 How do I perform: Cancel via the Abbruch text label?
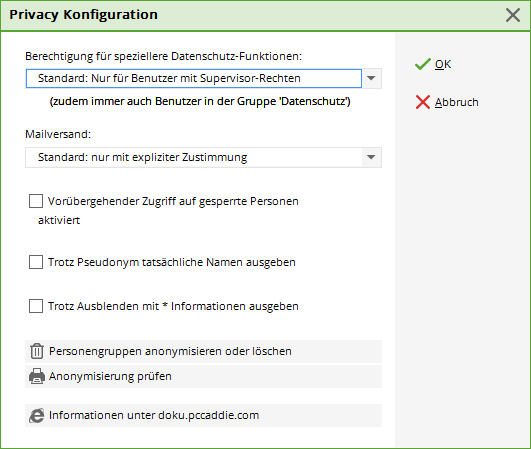456,102
